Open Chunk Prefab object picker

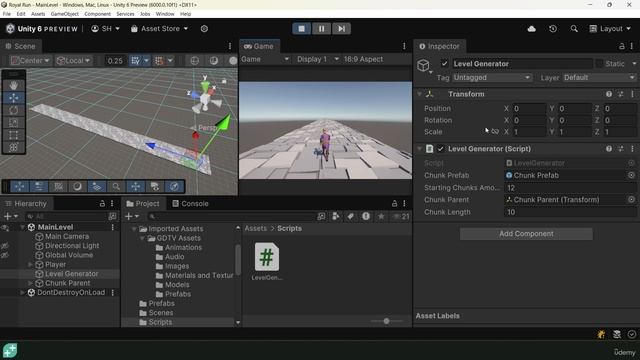coord(631,175)
